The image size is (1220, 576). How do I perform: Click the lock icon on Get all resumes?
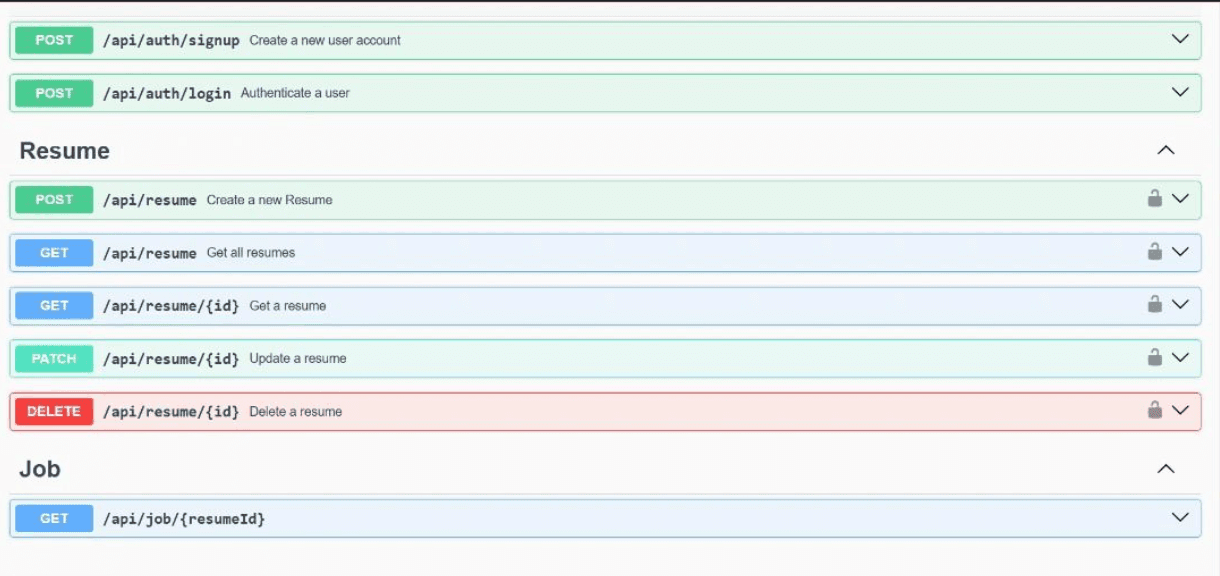[x=1154, y=252]
